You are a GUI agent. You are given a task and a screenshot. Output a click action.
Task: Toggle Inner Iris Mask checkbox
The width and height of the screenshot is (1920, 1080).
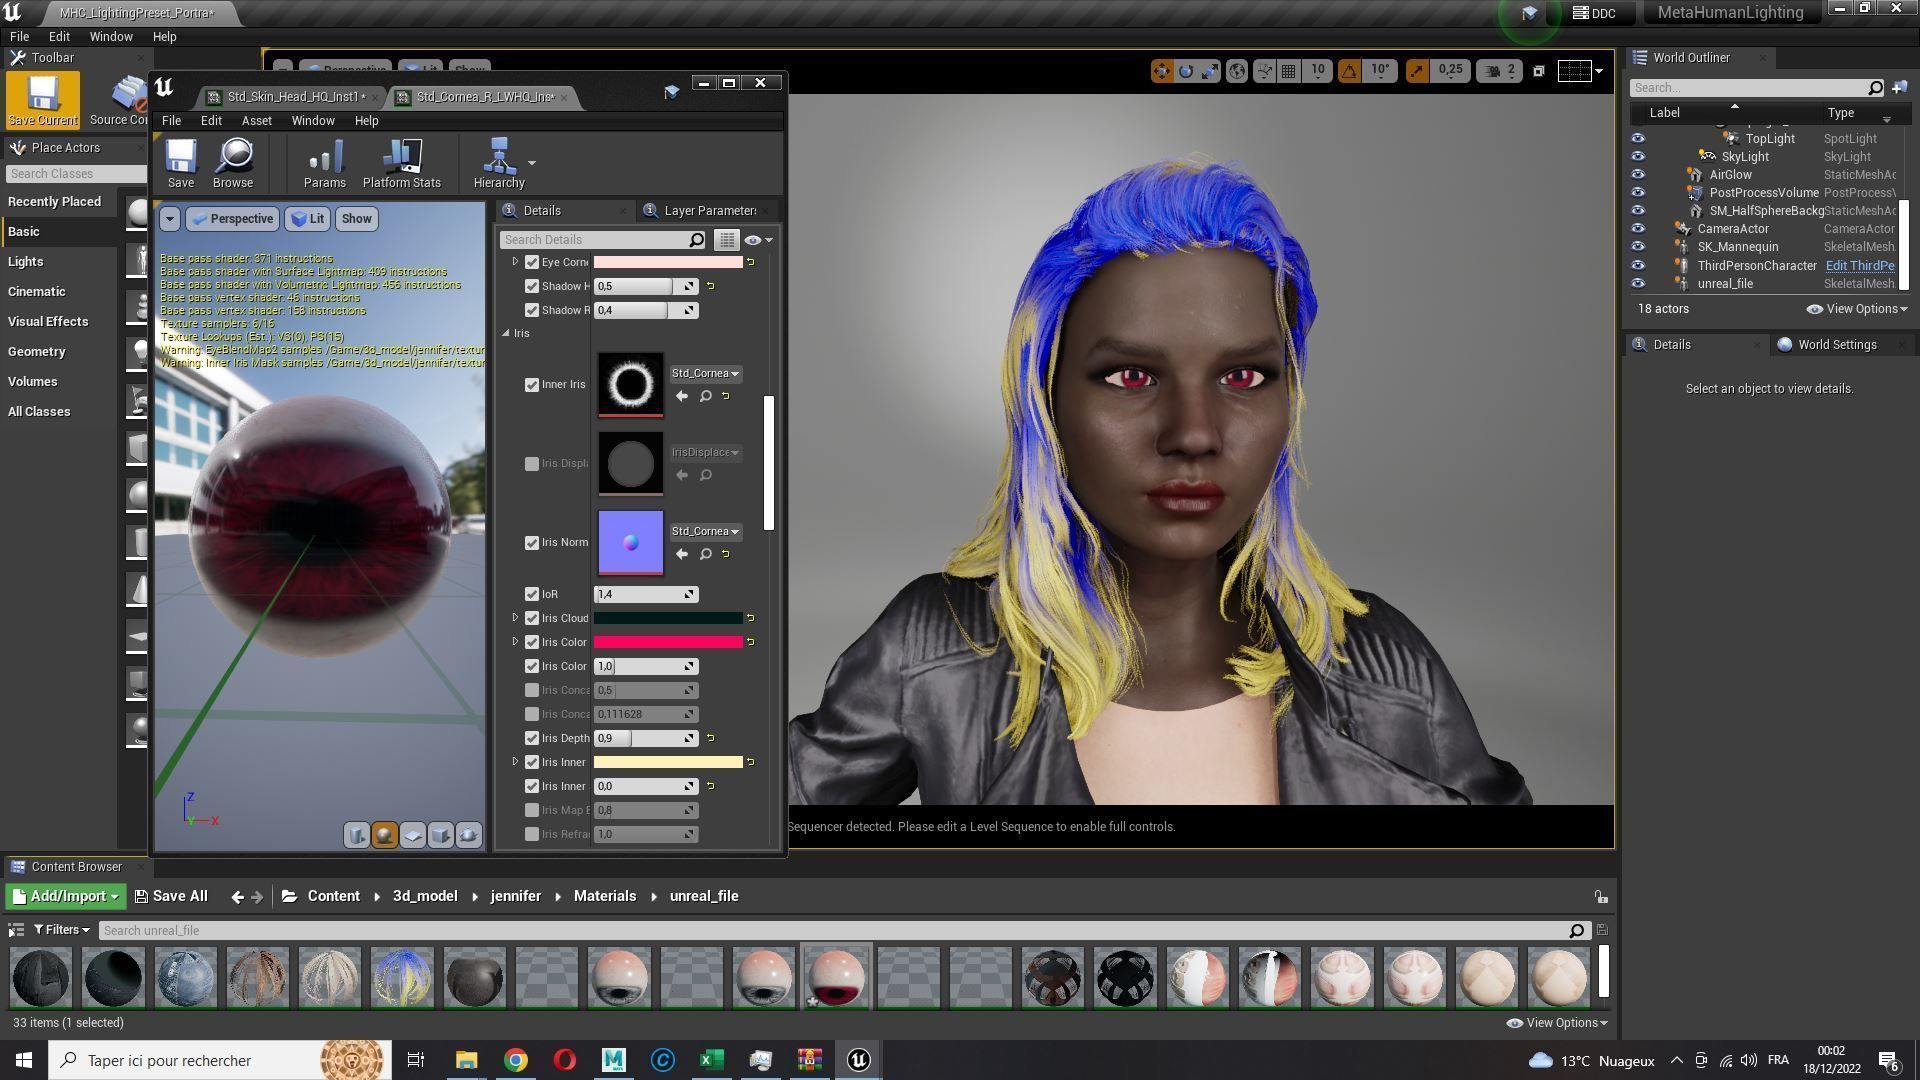click(x=532, y=385)
